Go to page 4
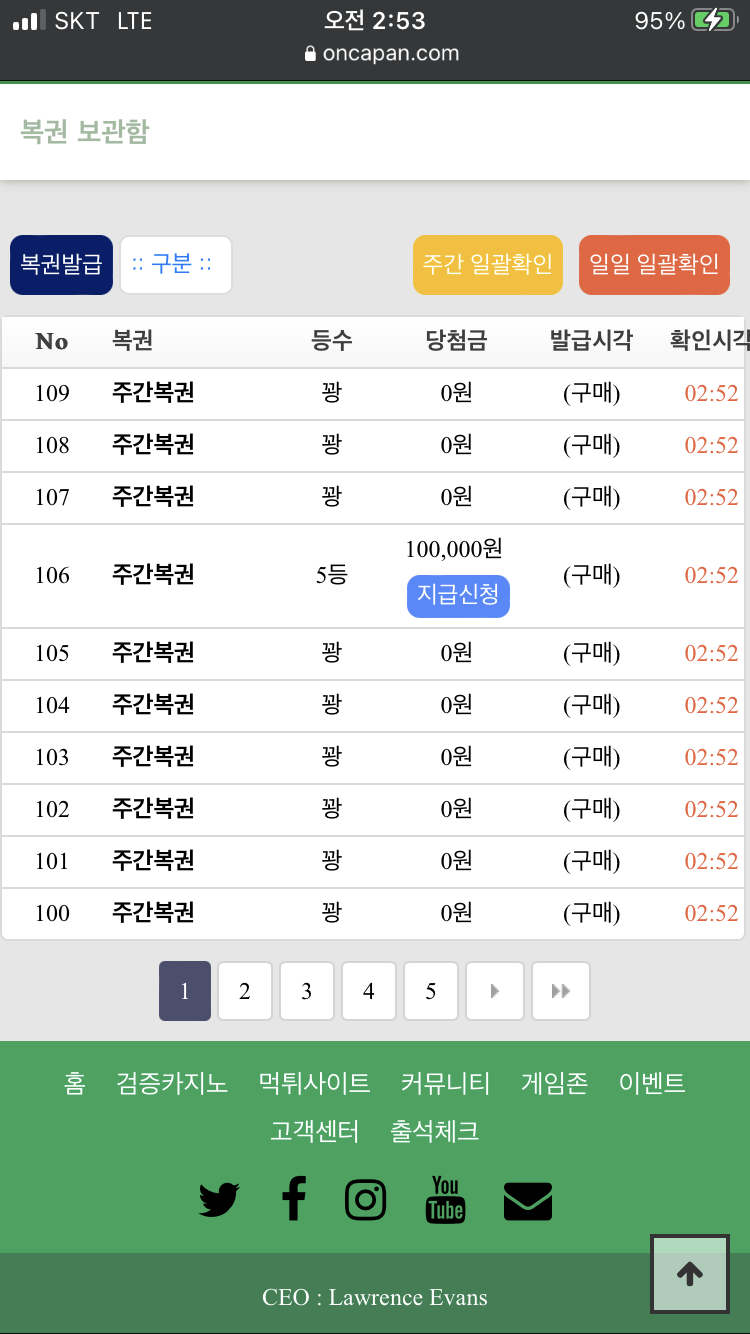 369,991
